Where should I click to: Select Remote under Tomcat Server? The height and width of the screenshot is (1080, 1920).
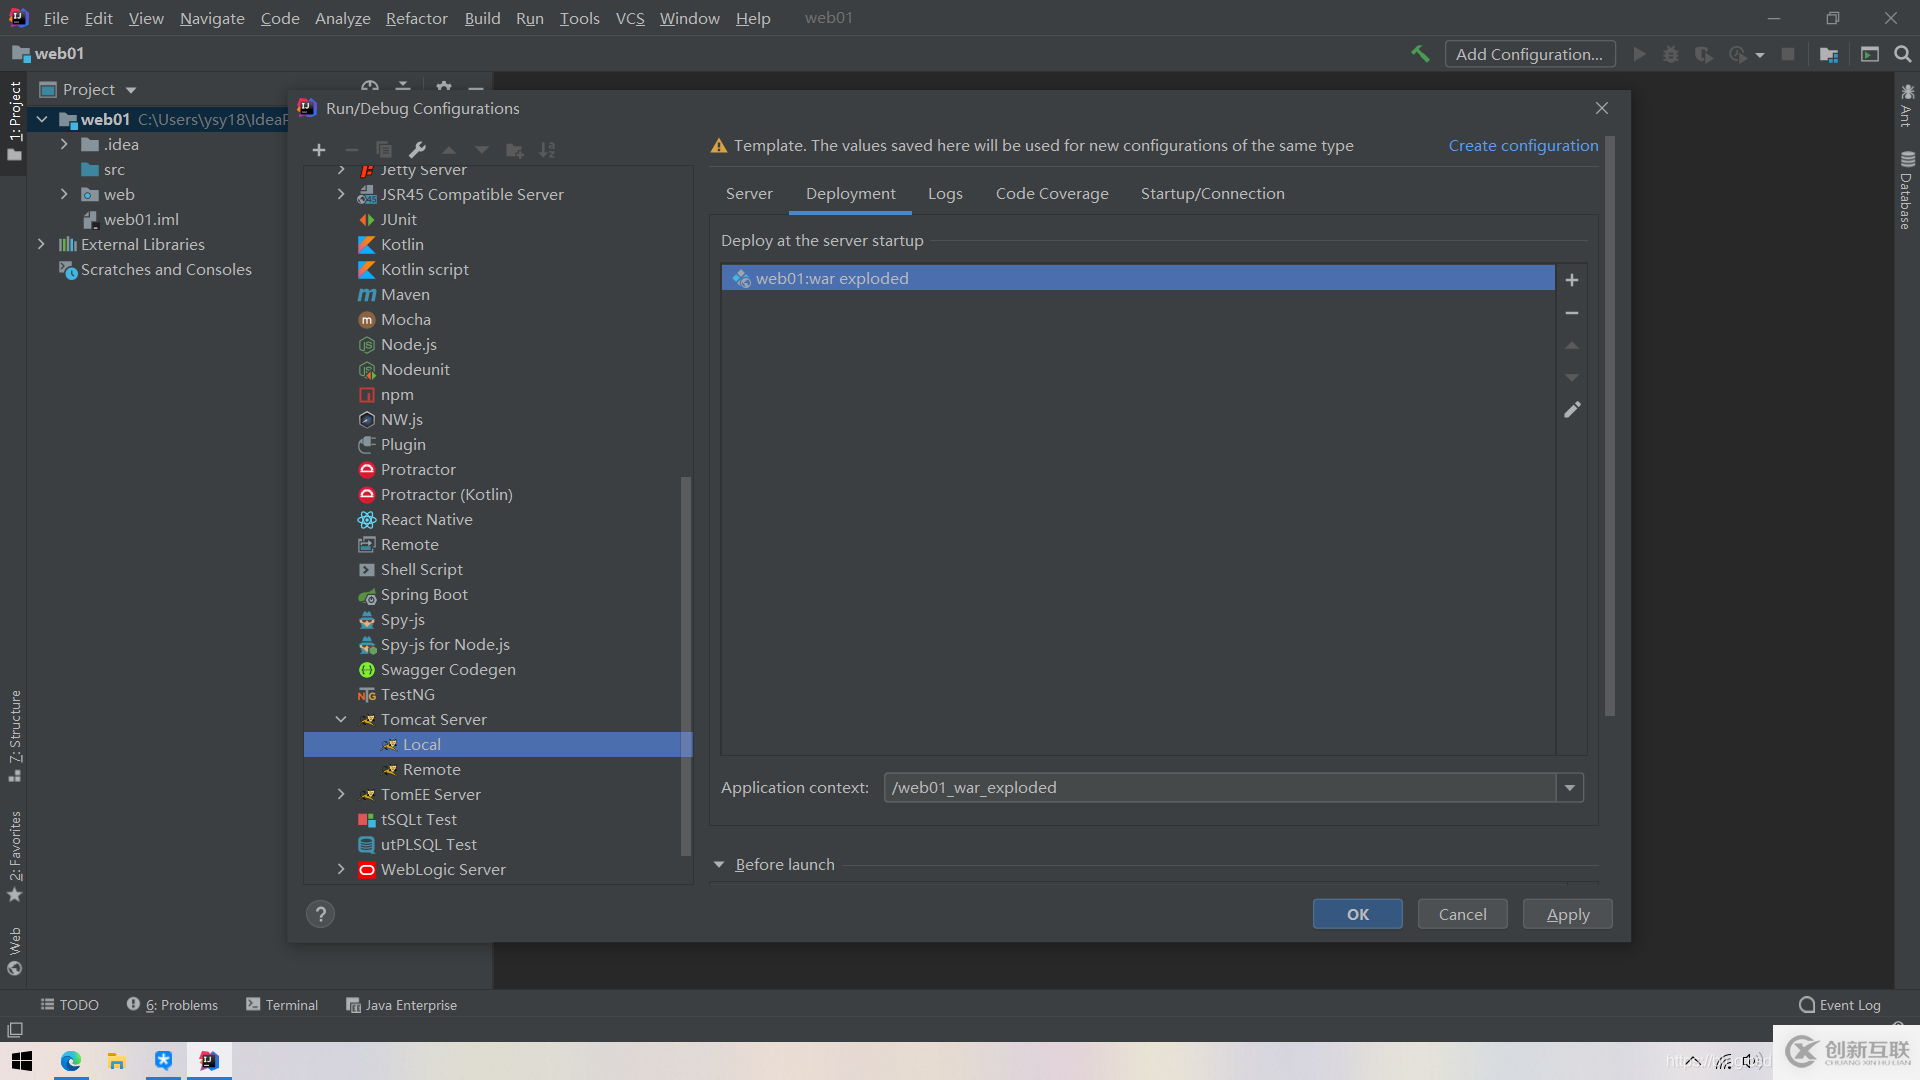[431, 770]
